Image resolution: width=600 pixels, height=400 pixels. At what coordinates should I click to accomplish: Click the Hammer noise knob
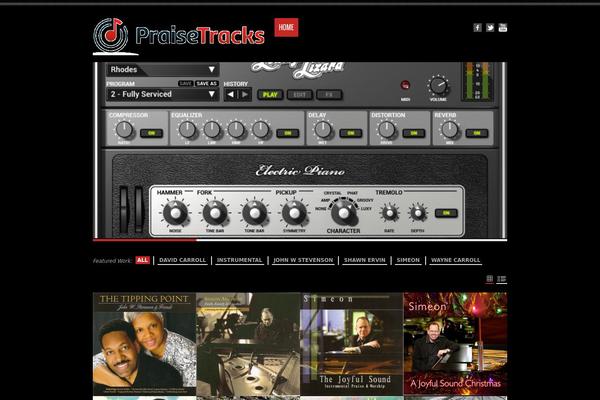point(175,213)
